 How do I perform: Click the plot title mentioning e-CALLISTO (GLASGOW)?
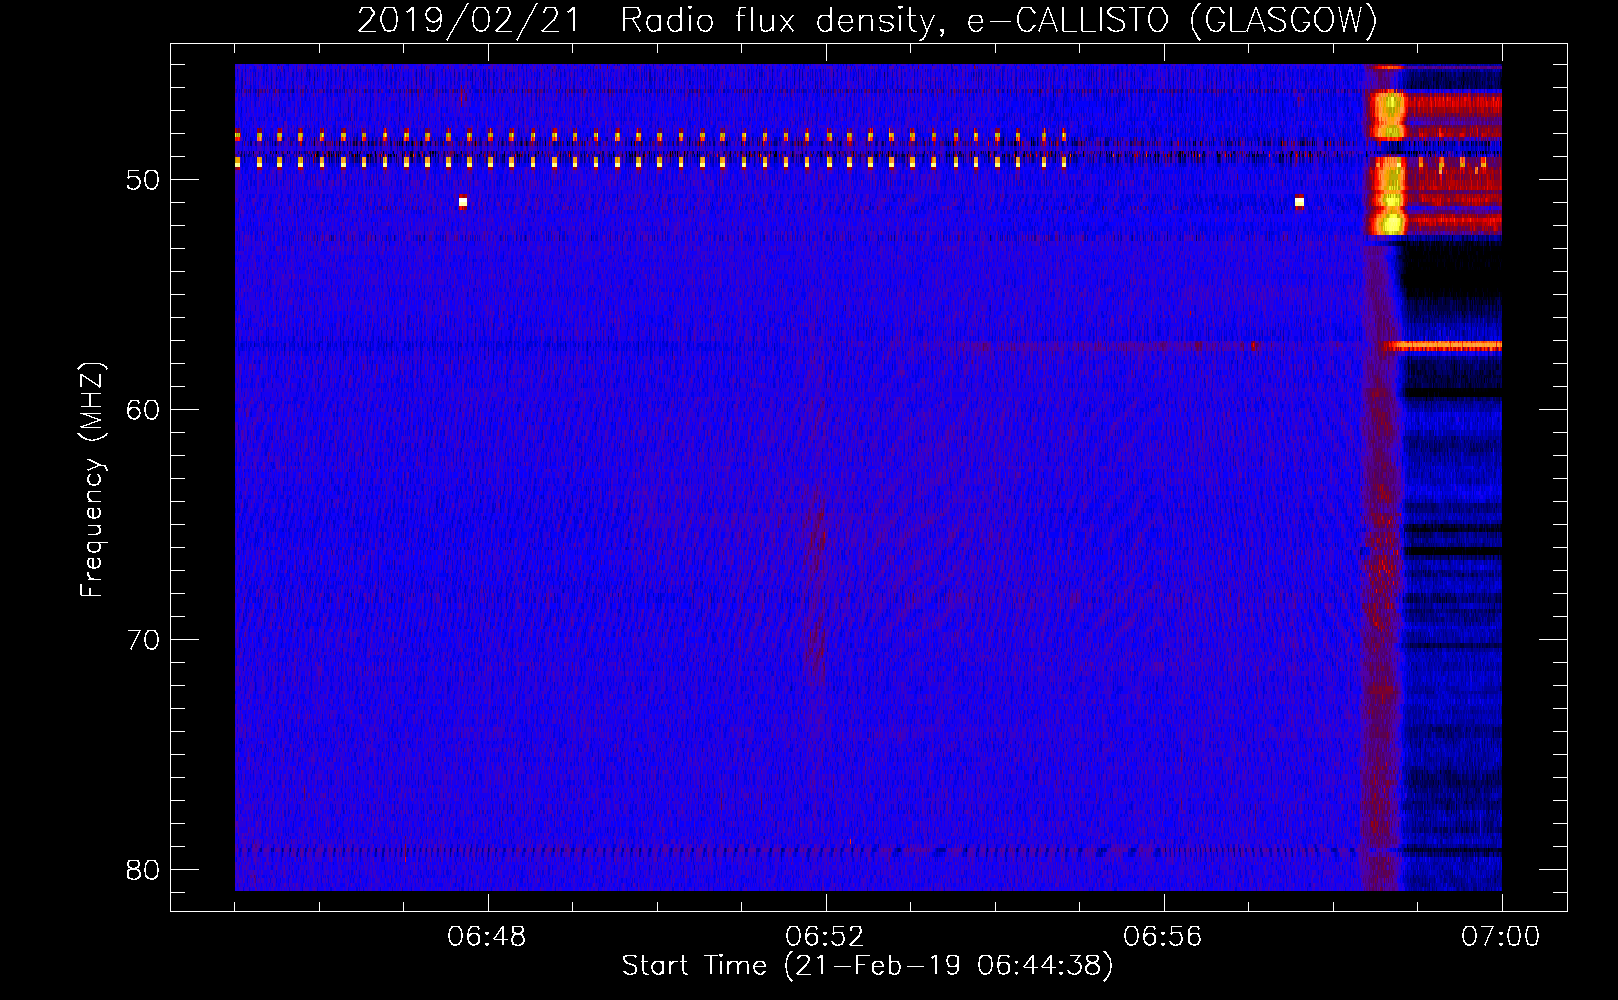pyautogui.click(x=867, y=20)
